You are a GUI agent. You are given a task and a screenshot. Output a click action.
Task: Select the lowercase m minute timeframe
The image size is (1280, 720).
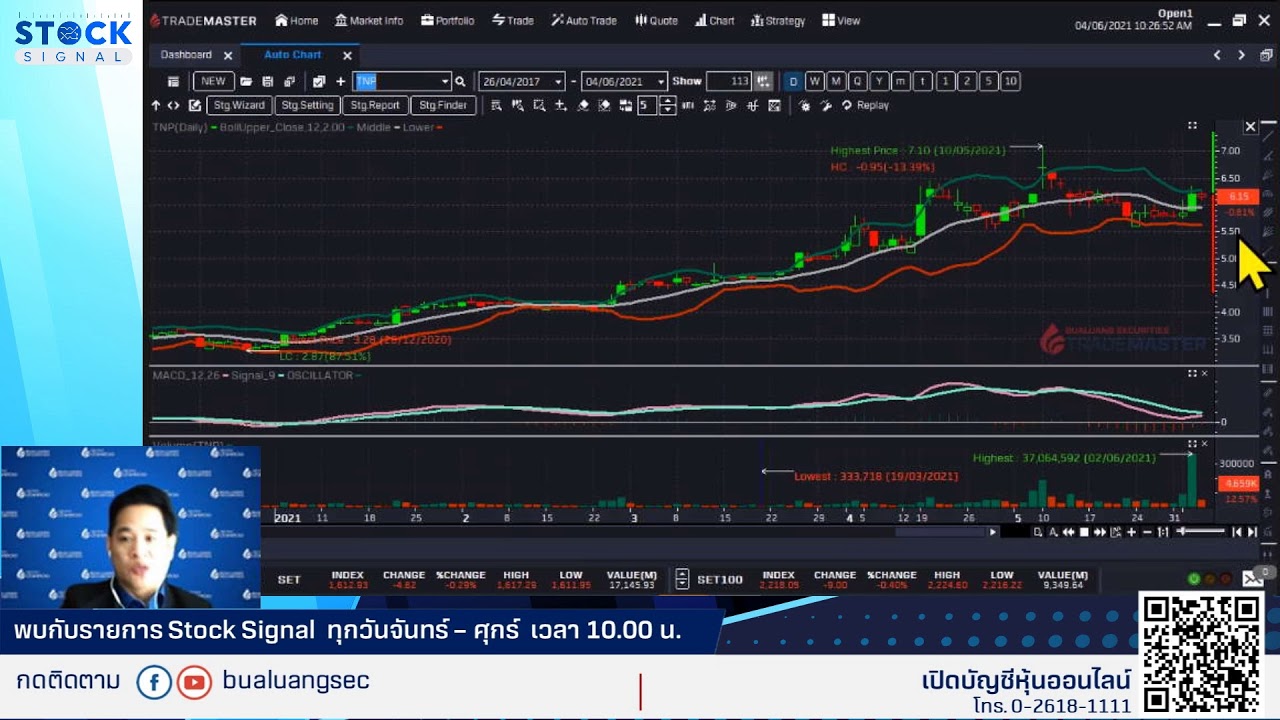click(900, 81)
